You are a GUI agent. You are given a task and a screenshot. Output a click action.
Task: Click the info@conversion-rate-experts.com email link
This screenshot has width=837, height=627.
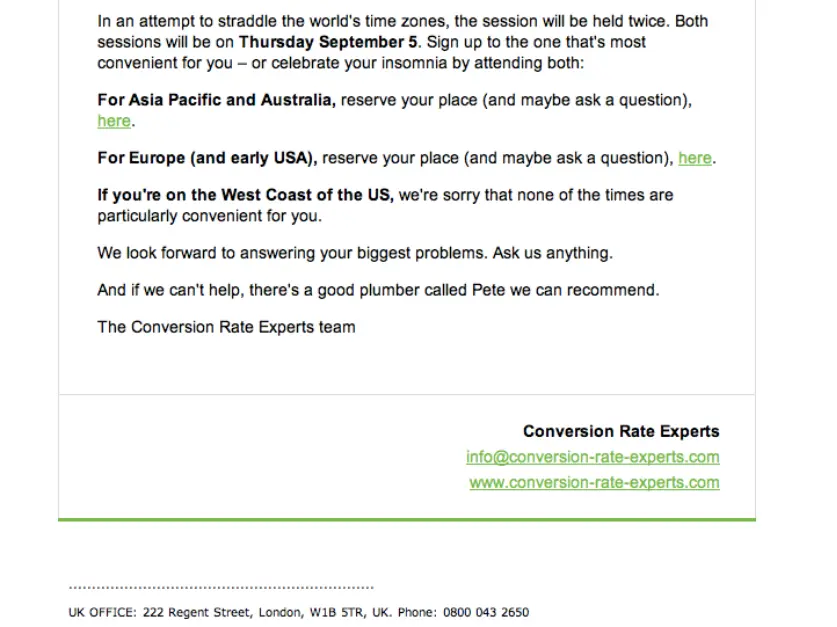(x=592, y=457)
